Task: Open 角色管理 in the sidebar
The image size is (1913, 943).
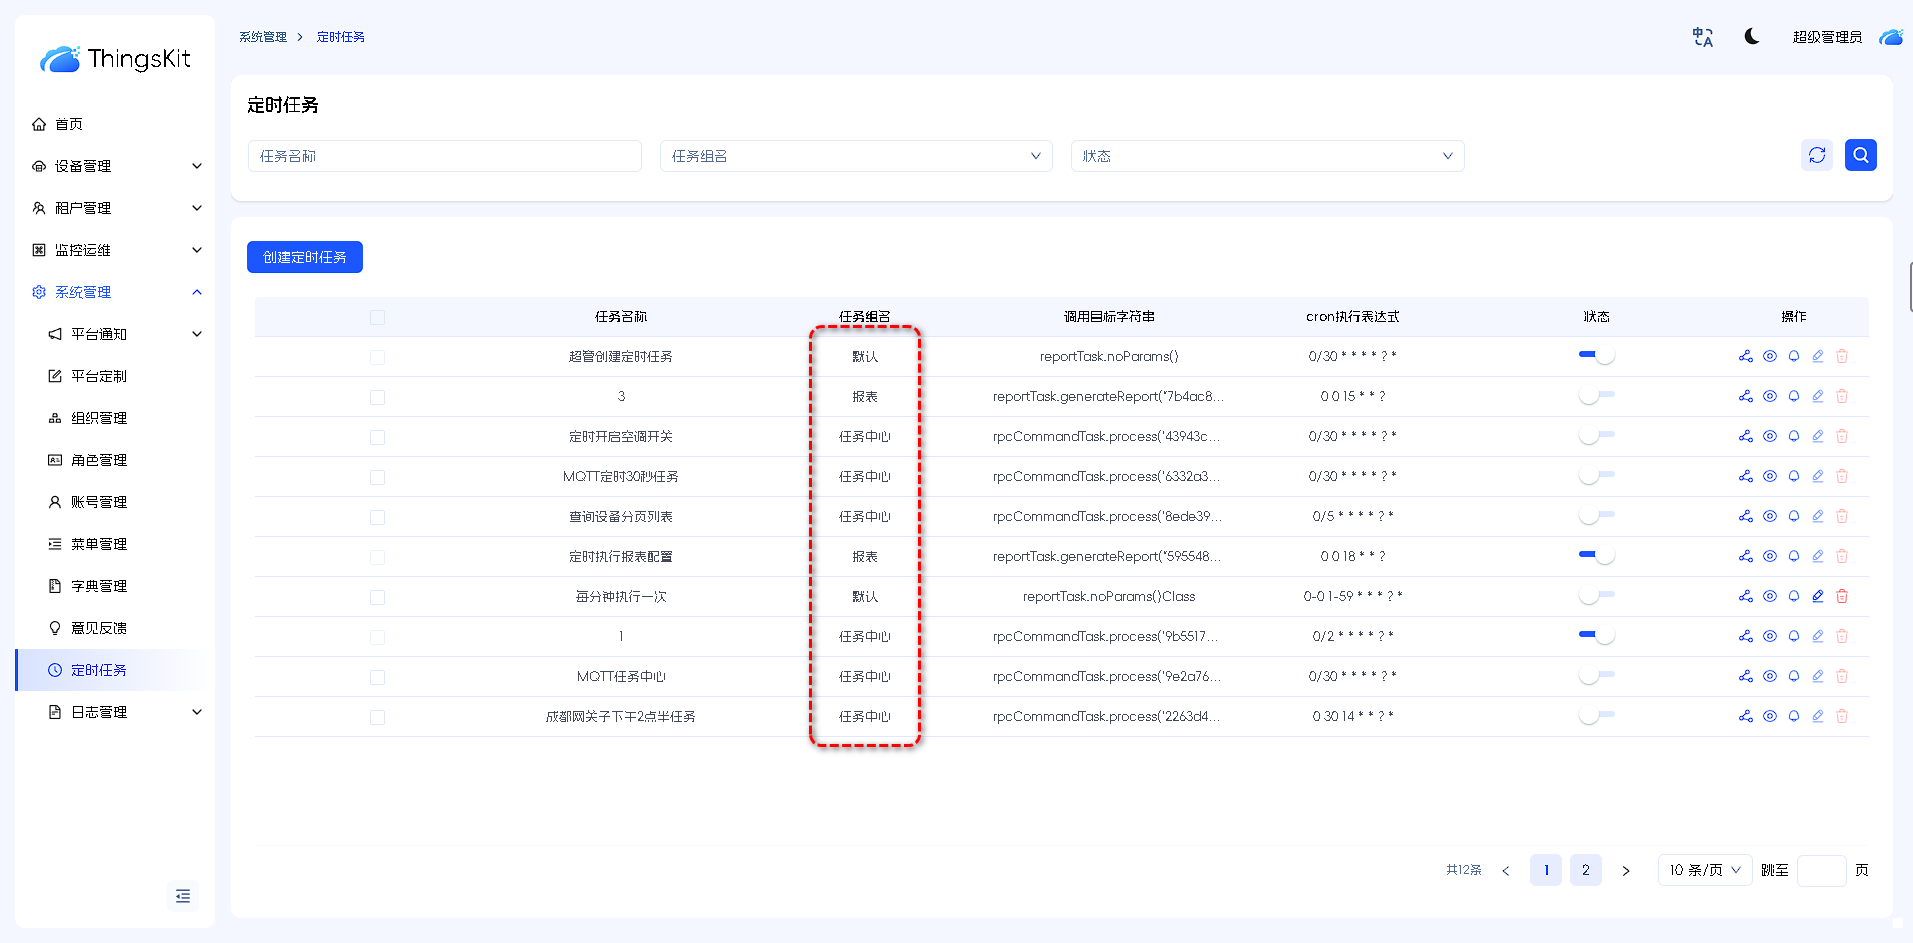Action: point(99,460)
